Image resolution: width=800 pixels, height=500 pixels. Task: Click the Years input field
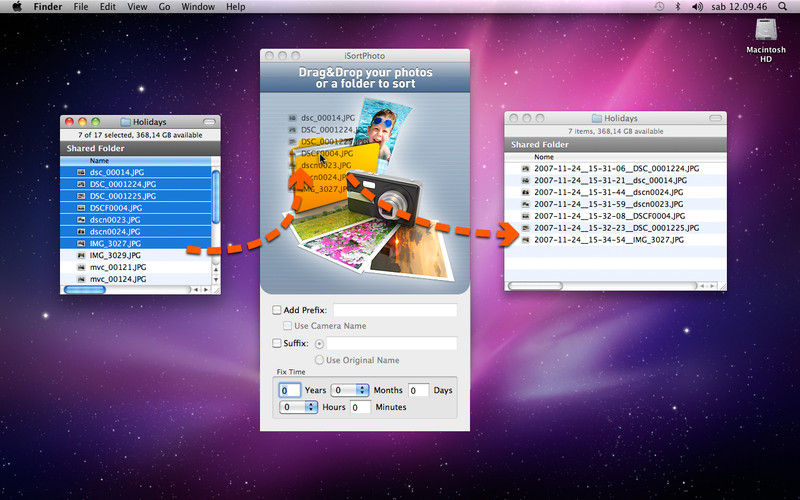pyautogui.click(x=290, y=390)
